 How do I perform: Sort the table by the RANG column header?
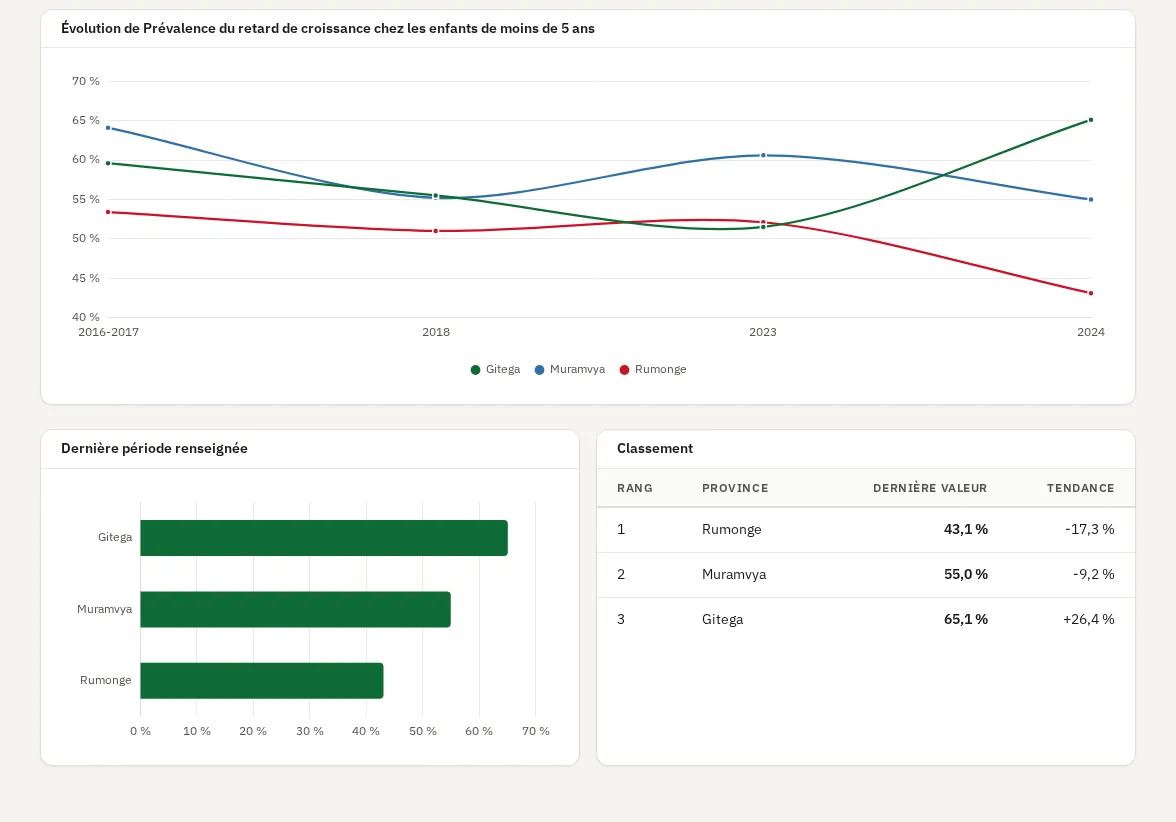pos(634,488)
